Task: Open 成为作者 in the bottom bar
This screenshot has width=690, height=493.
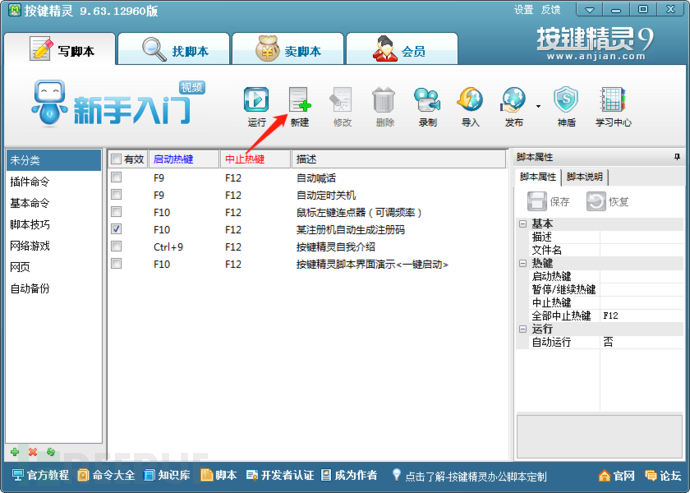Action: click(349, 475)
